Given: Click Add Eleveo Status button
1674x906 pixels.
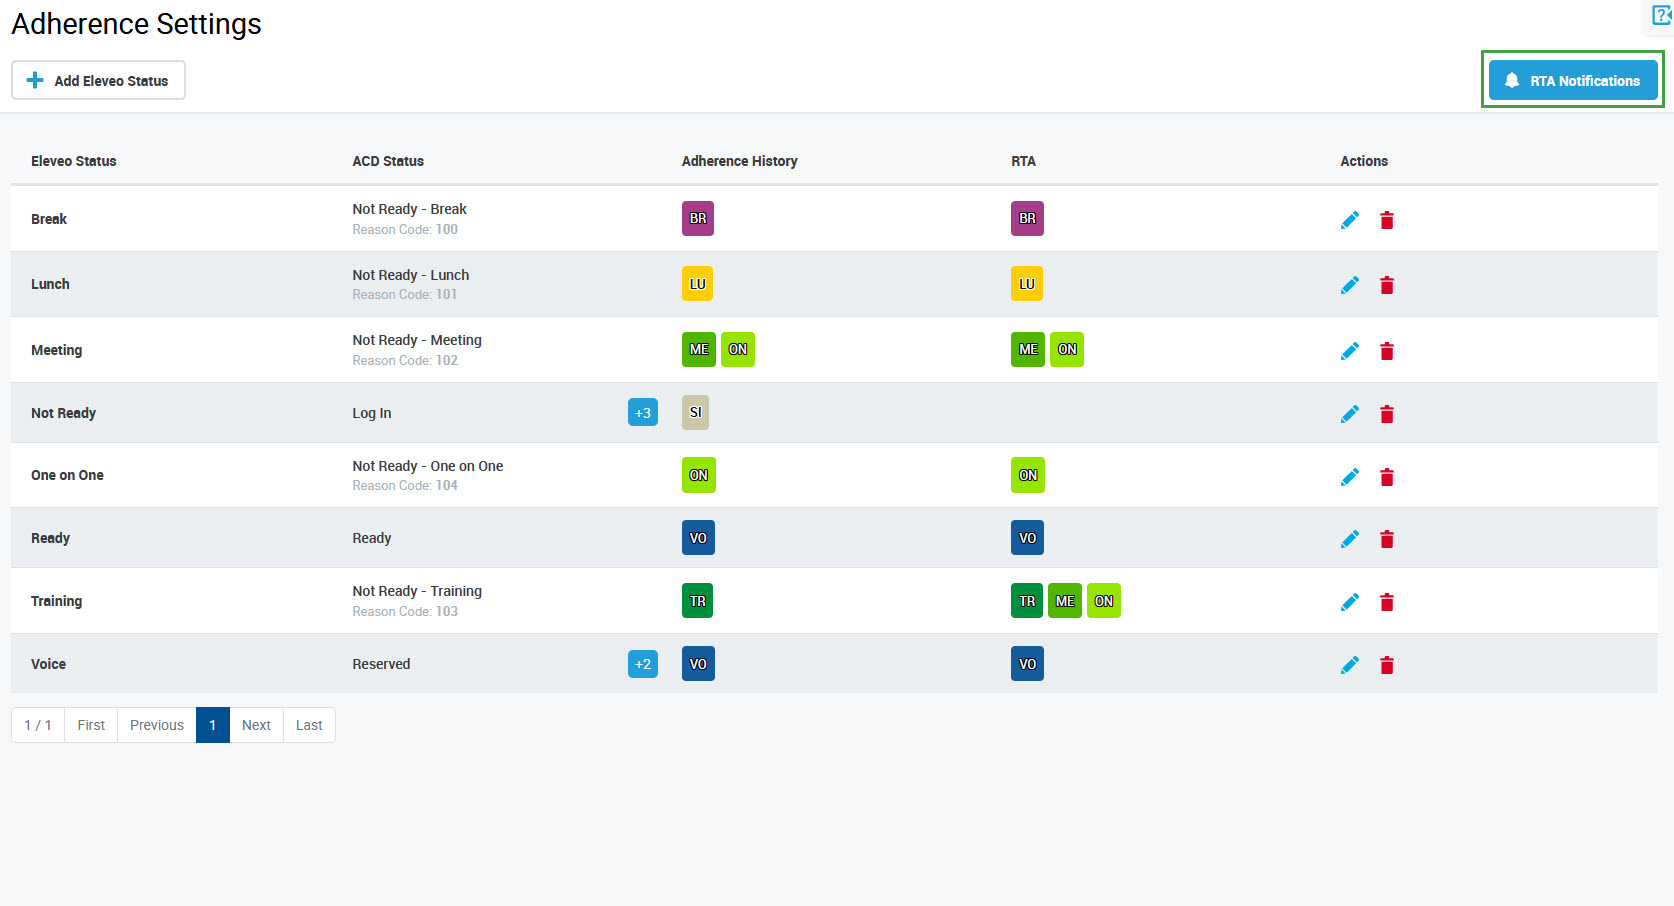Looking at the screenshot, I should pos(98,80).
